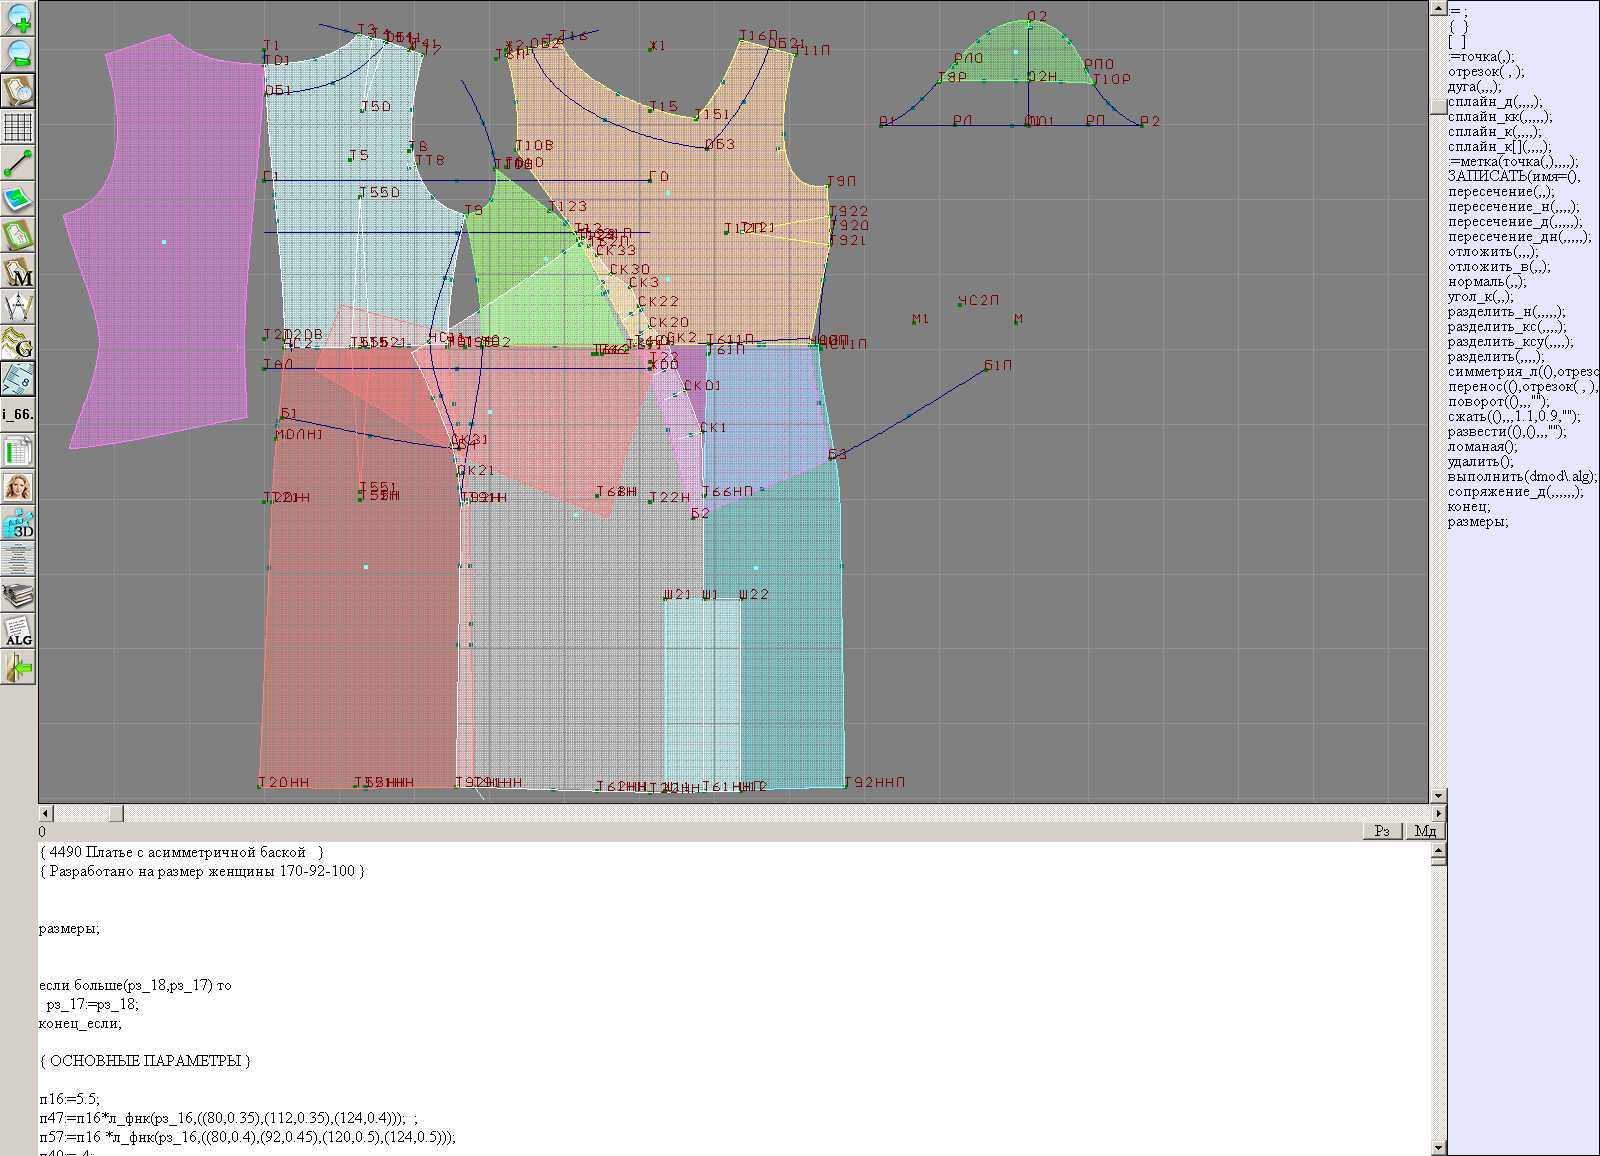The image size is (1600, 1156).
Task: Select the line segment tool with green endpoints
Action: pos(18,163)
